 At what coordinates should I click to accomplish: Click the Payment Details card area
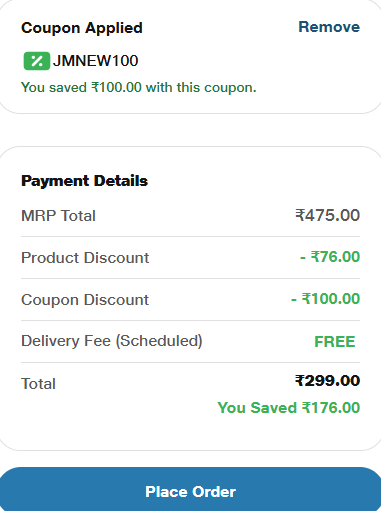pyautogui.click(x=190, y=298)
